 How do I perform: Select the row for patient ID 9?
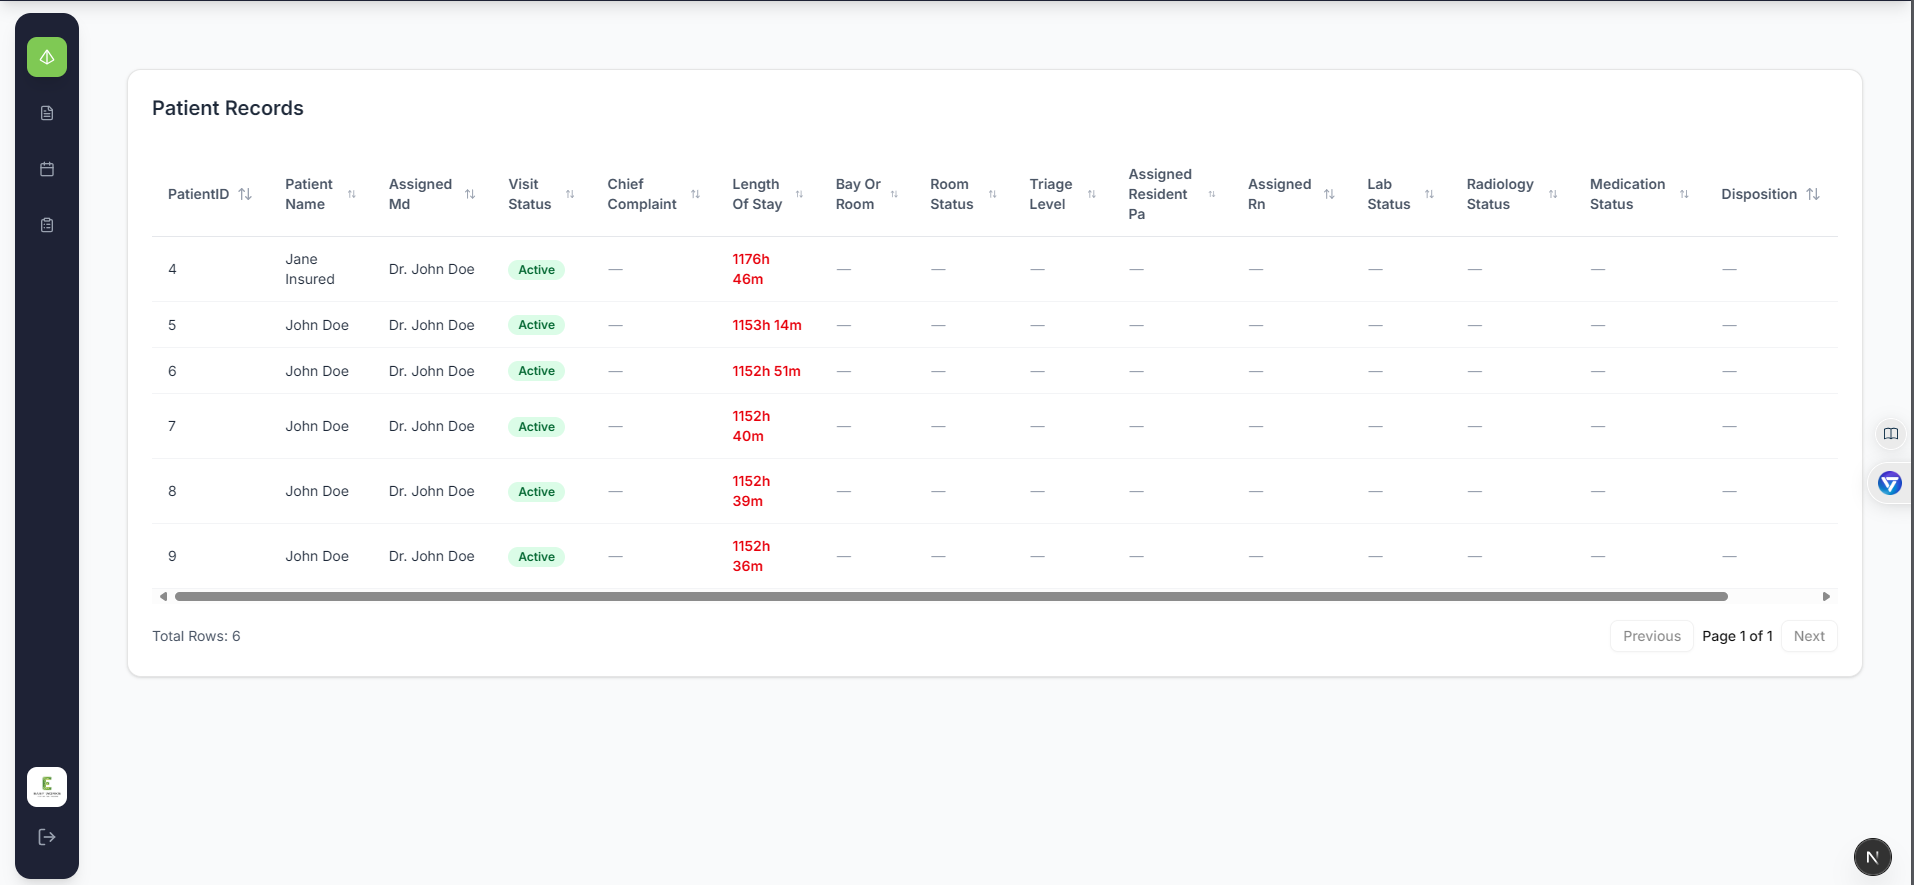point(172,556)
